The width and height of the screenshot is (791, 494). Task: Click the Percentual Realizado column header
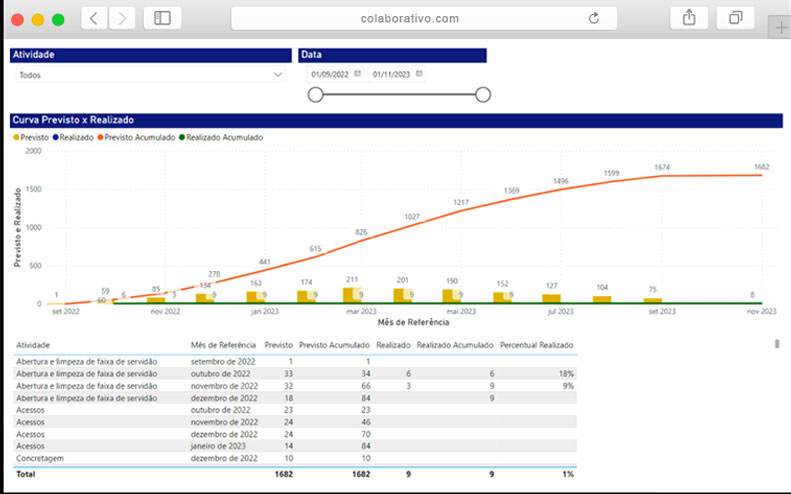pyautogui.click(x=536, y=345)
